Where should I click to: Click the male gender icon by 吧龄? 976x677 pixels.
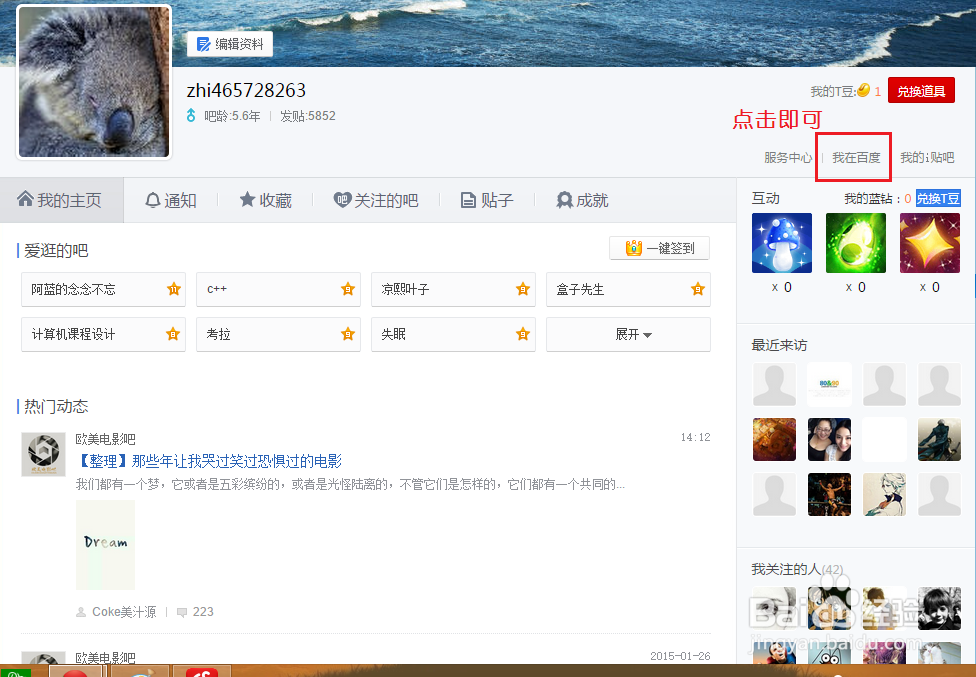click(x=191, y=115)
